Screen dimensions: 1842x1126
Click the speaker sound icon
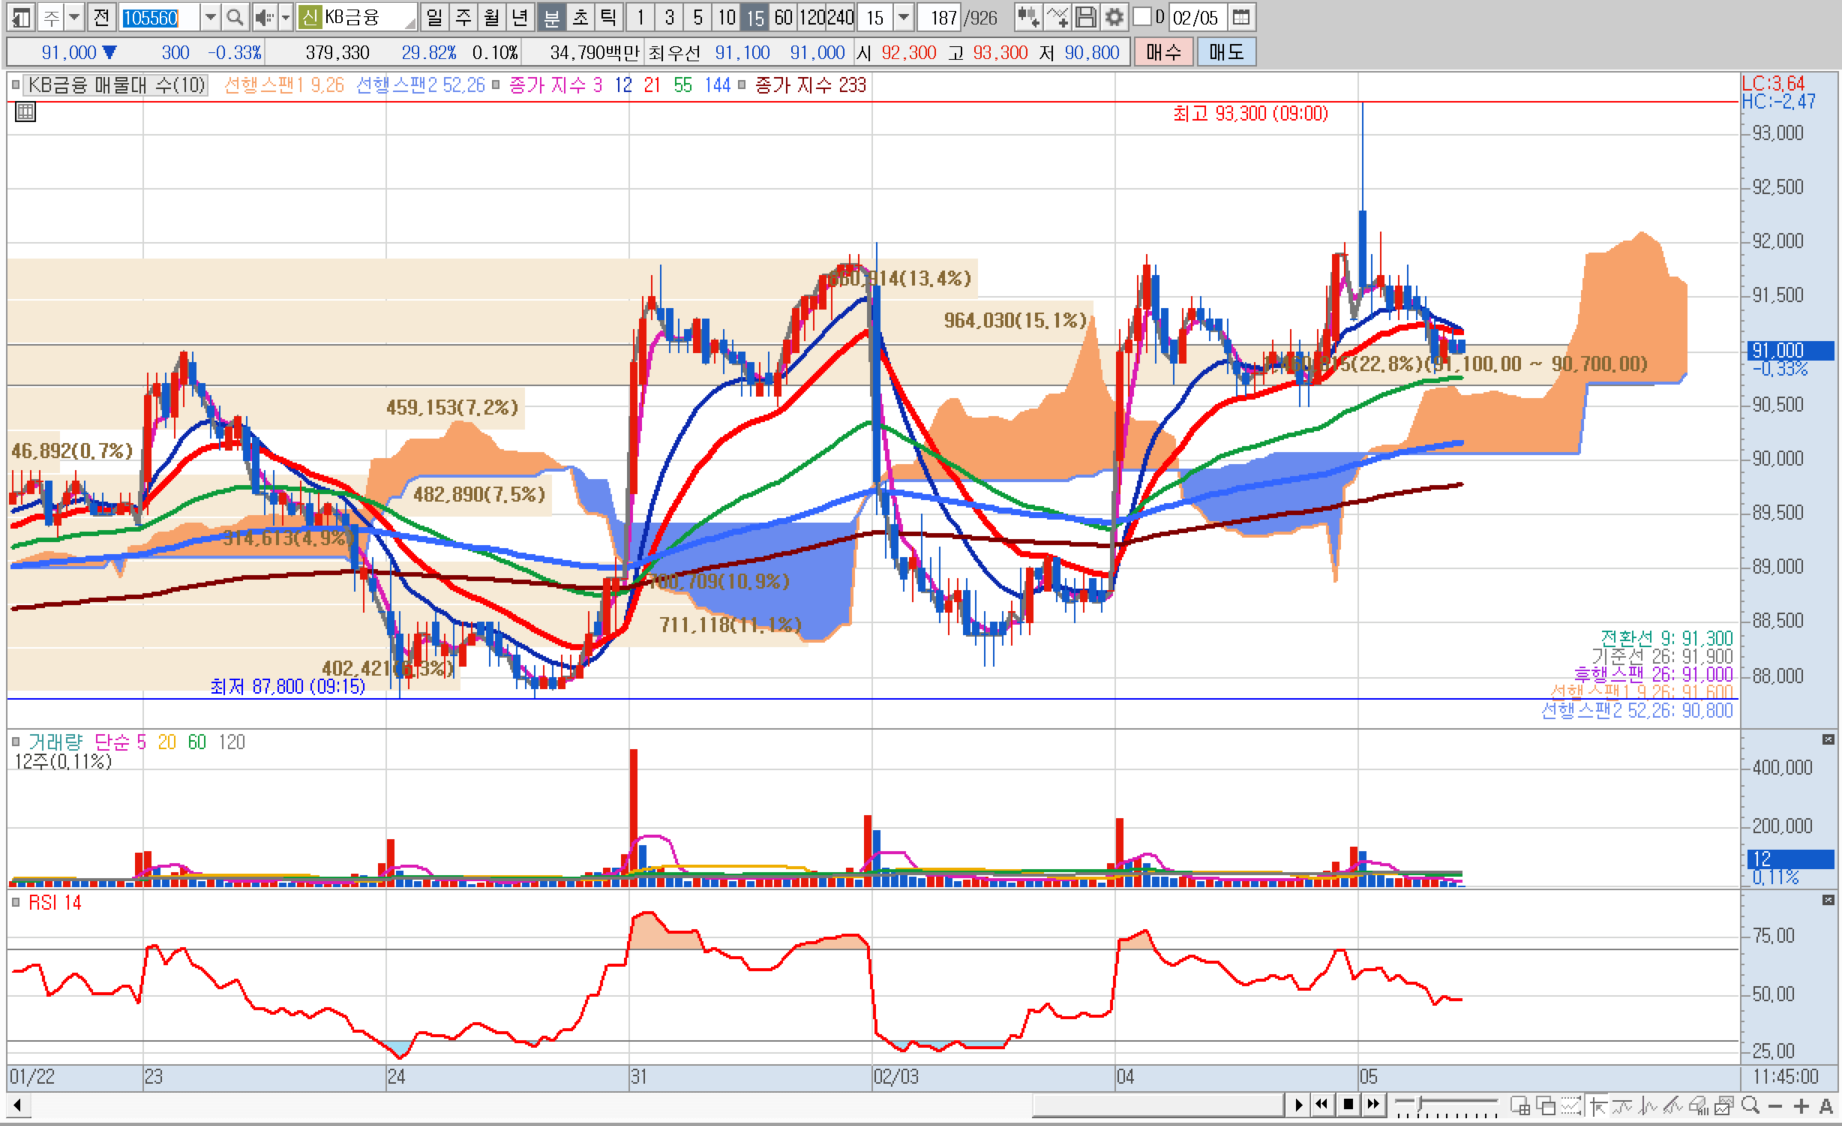[263, 17]
